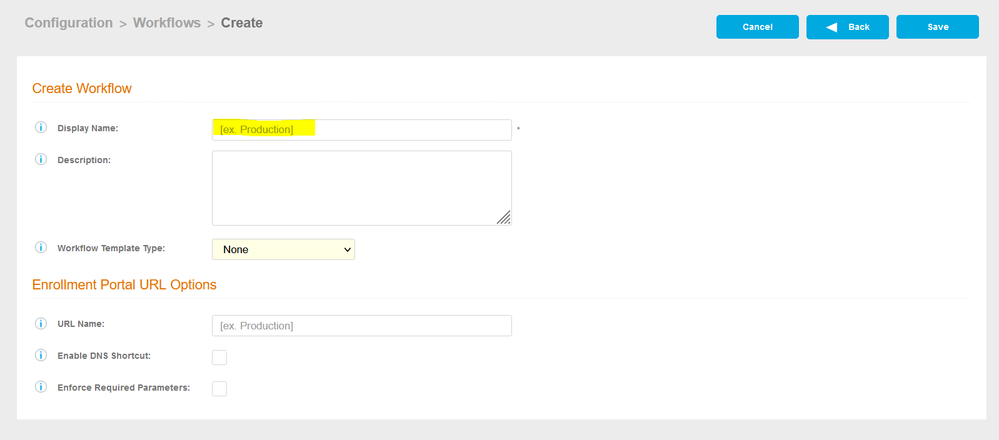Screen dimensions: 999x440
Task: Click the arrow icon on Back button
Action: 831,27
